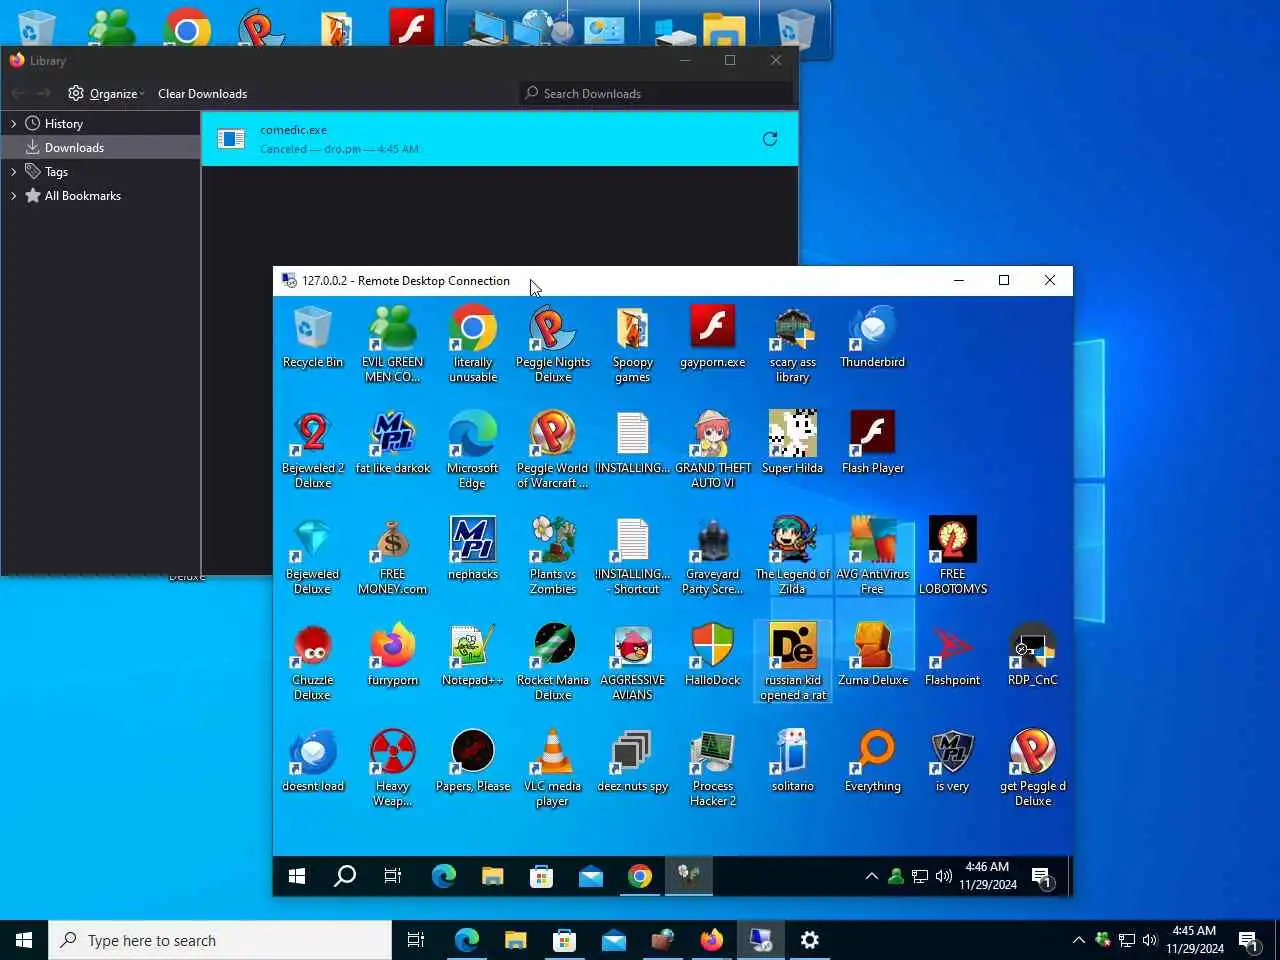Open Settings gear on host taskbar

point(810,940)
